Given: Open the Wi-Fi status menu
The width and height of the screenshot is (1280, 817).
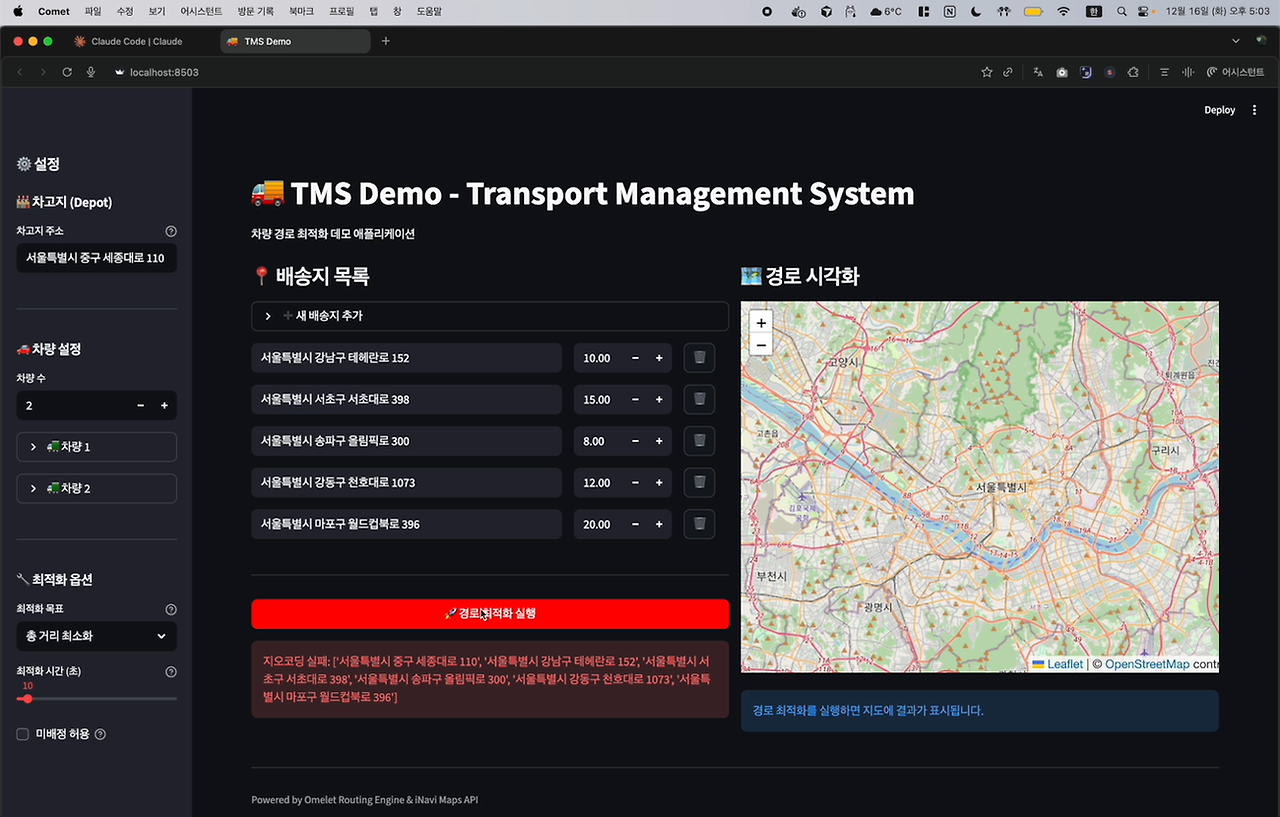Looking at the screenshot, I should [x=1063, y=11].
